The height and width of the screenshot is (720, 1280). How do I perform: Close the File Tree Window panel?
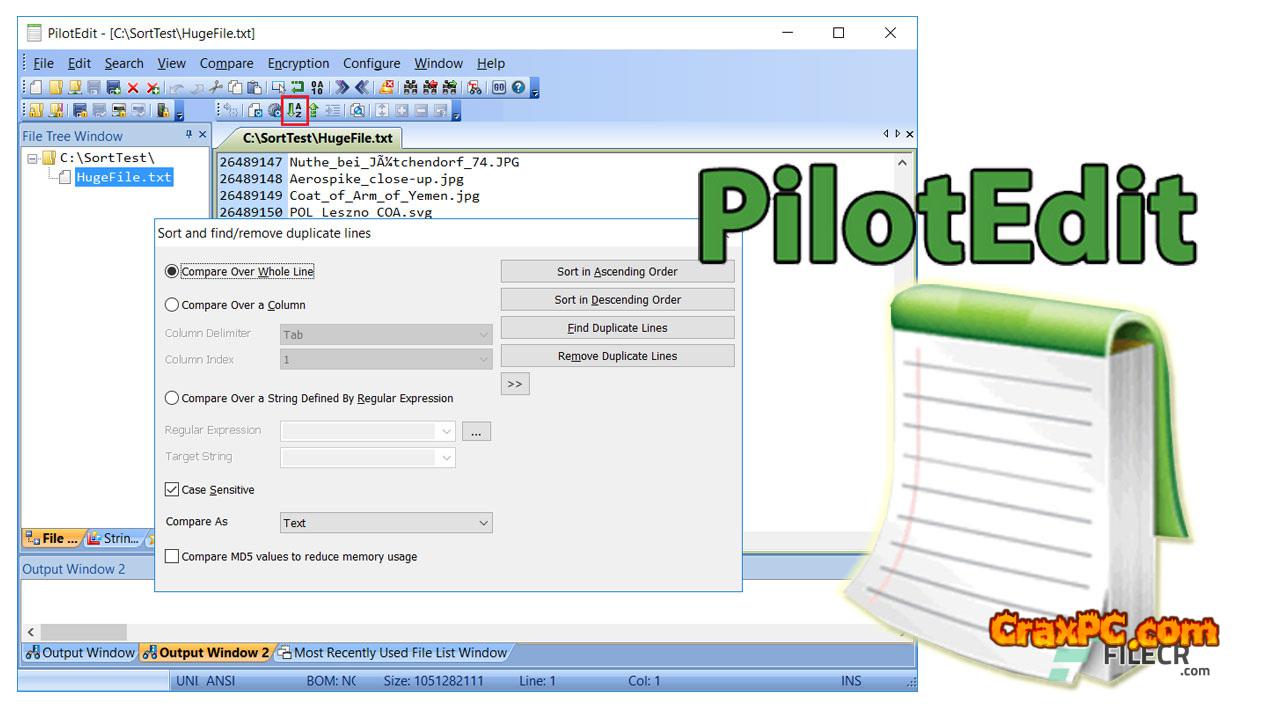click(202, 135)
